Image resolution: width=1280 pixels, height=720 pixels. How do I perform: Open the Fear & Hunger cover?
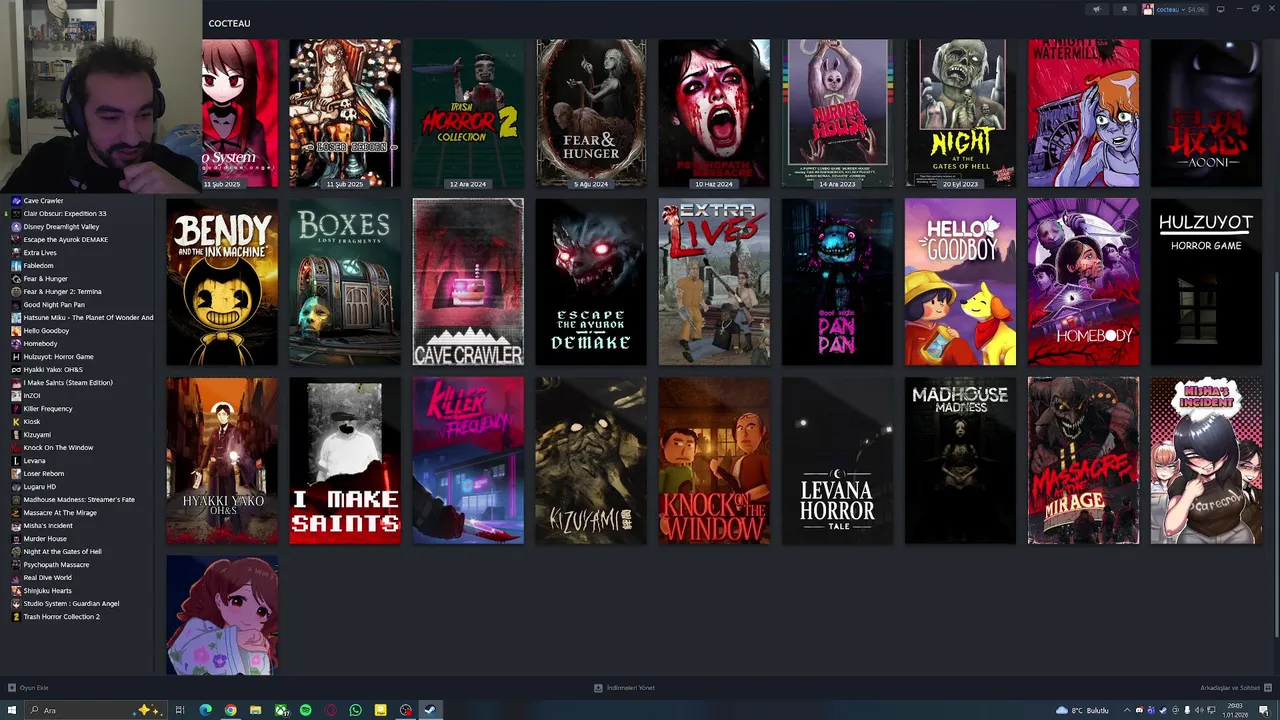coord(591,113)
